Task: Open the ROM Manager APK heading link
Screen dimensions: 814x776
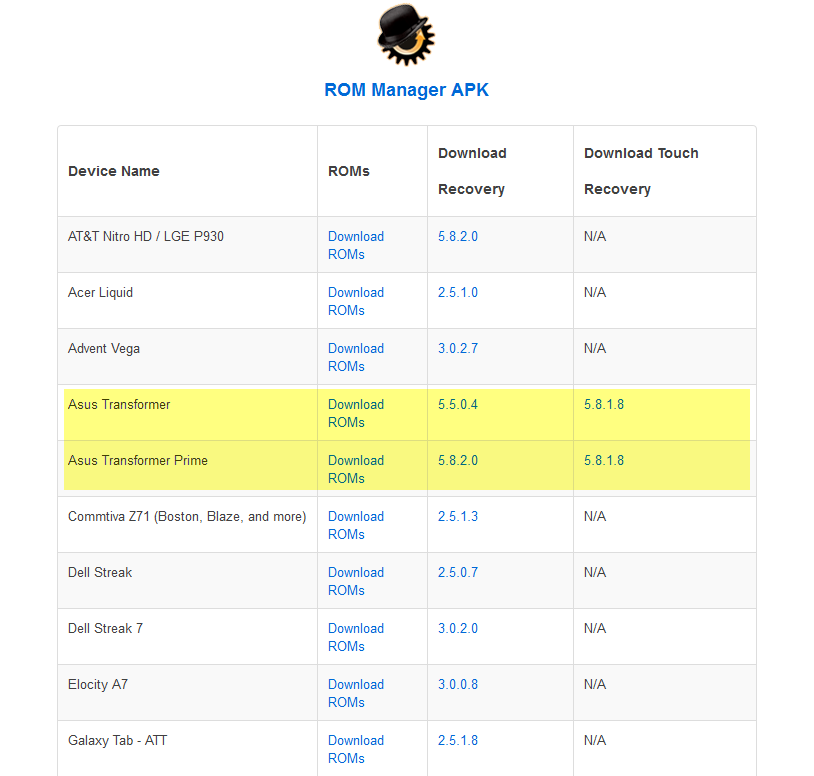Action: (406, 90)
